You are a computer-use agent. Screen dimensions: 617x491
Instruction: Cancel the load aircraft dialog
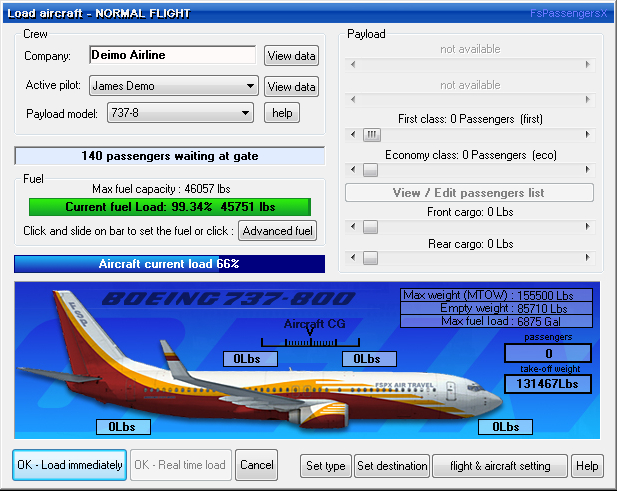coord(257,465)
